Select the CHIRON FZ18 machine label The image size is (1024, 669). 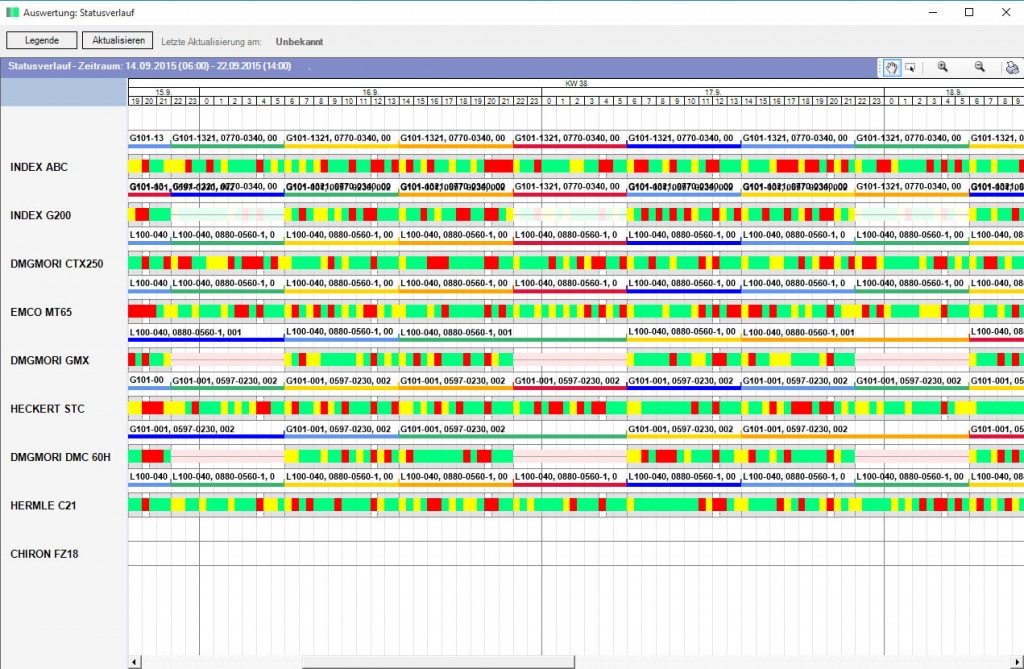[x=44, y=553]
